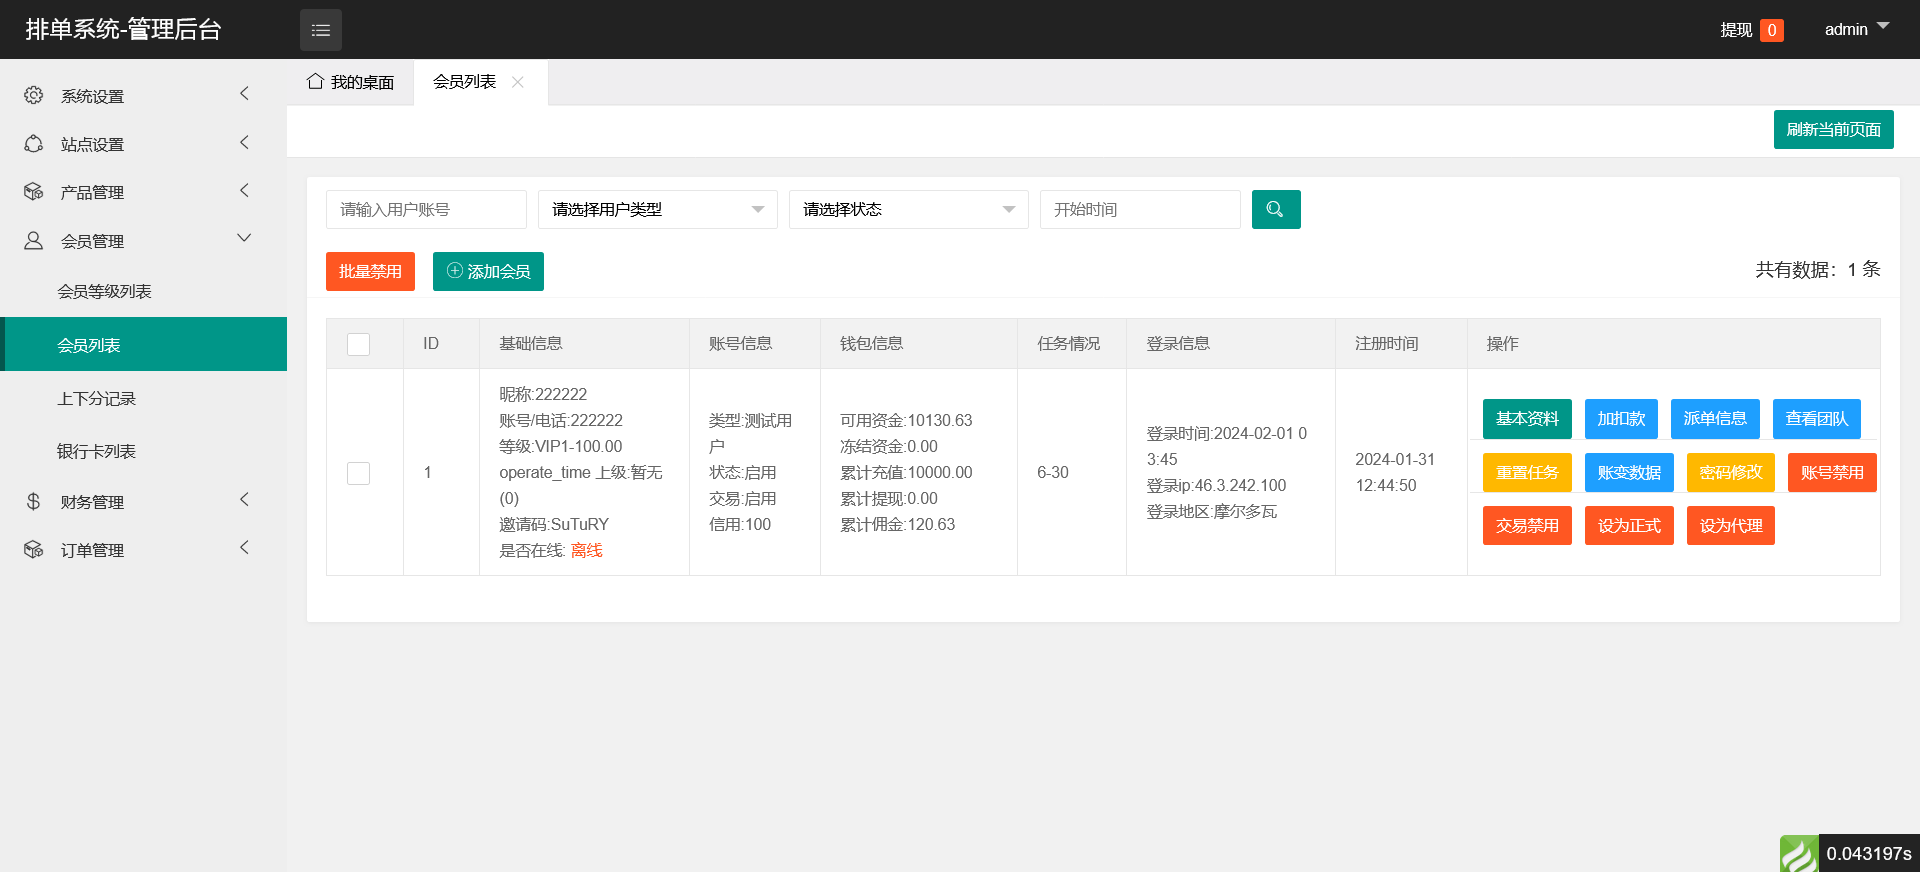The height and width of the screenshot is (872, 1920).
Task: Click the home icon on desktop tab
Action: pos(315,81)
